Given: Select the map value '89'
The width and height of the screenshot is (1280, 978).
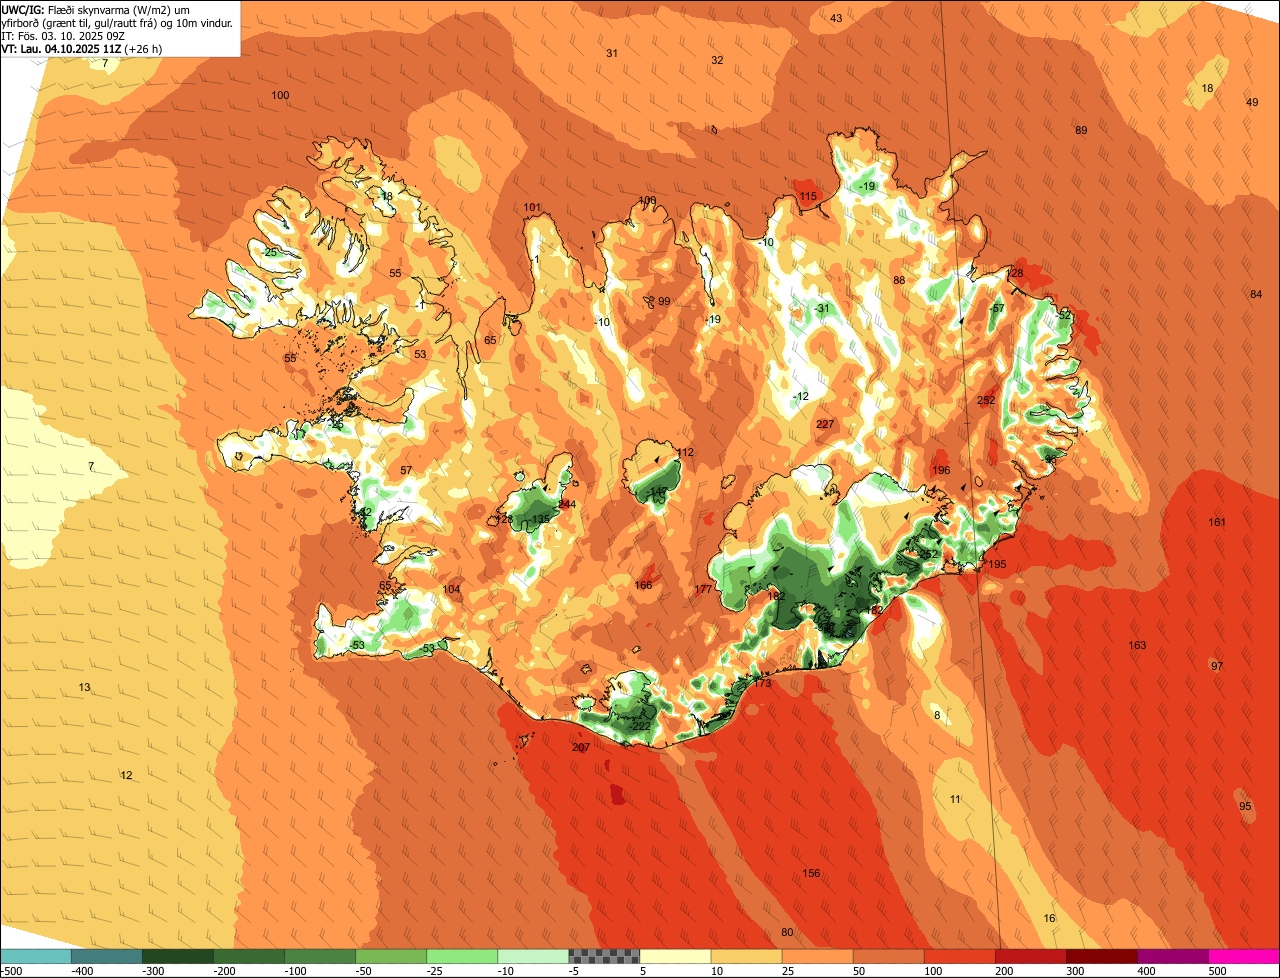Looking at the screenshot, I should pyautogui.click(x=1081, y=131).
